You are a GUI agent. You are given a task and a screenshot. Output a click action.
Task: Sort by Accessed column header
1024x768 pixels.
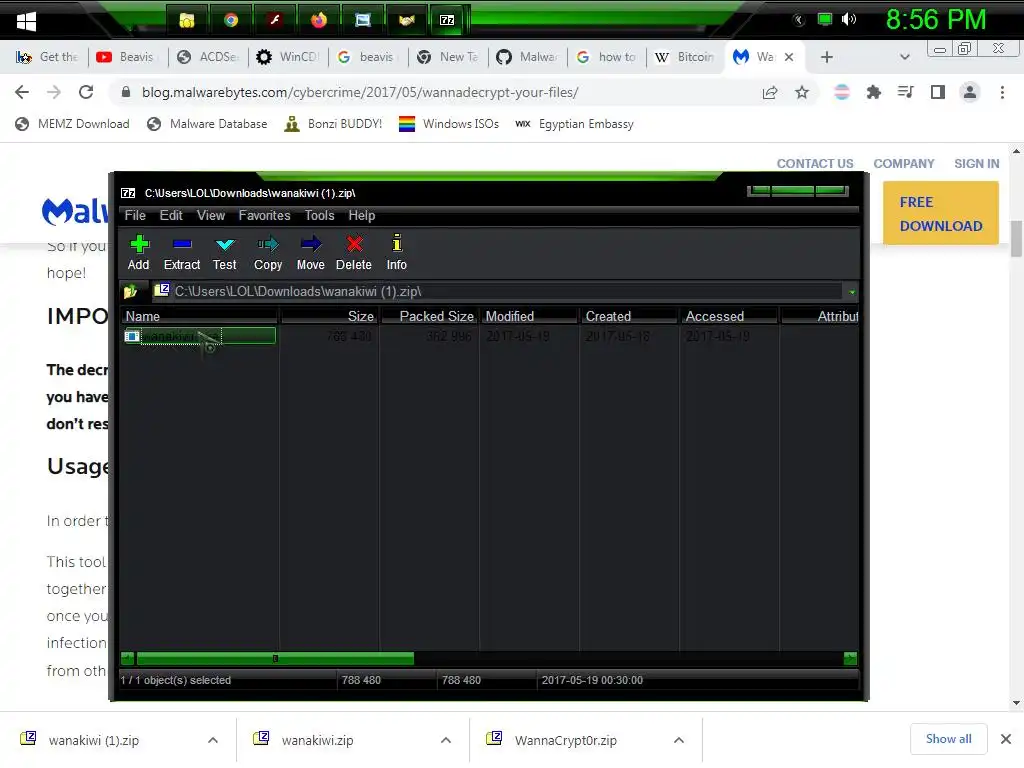click(729, 316)
